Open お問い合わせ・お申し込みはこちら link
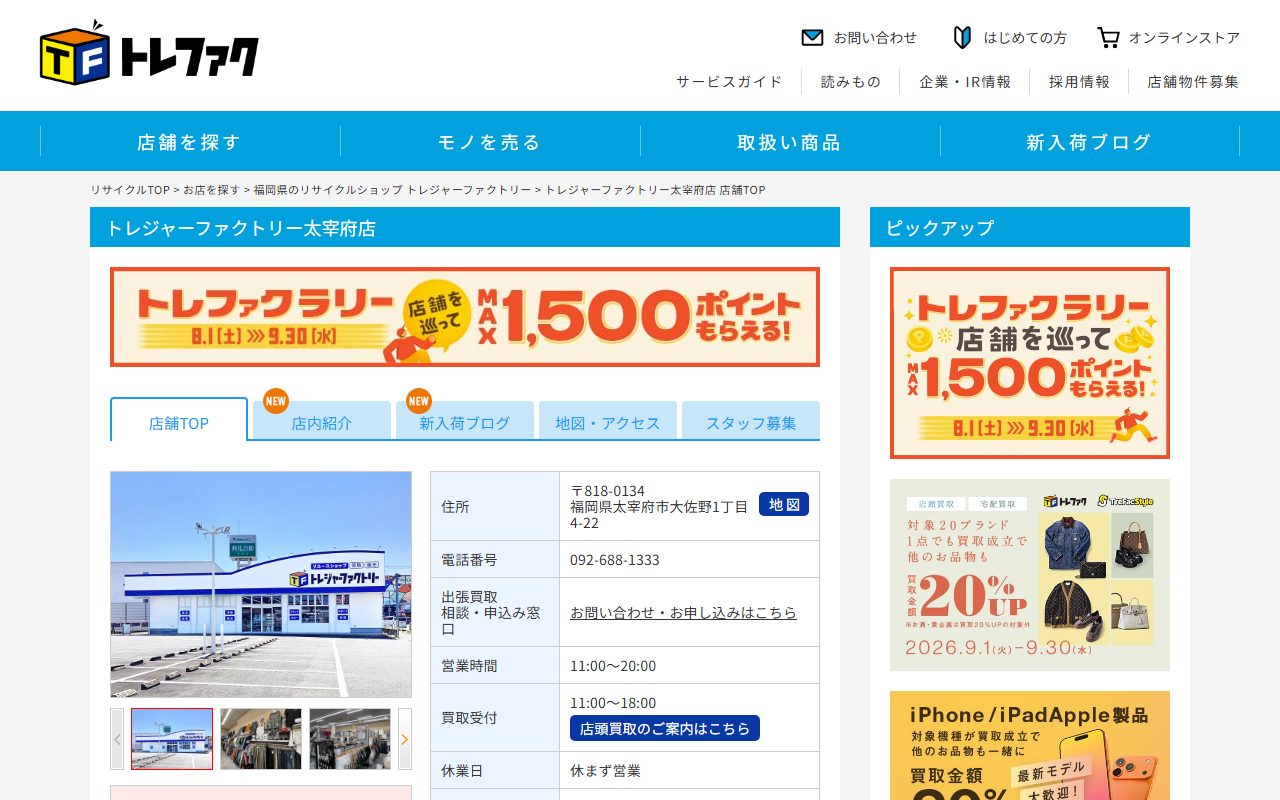Image resolution: width=1280 pixels, height=800 pixels. [x=684, y=612]
